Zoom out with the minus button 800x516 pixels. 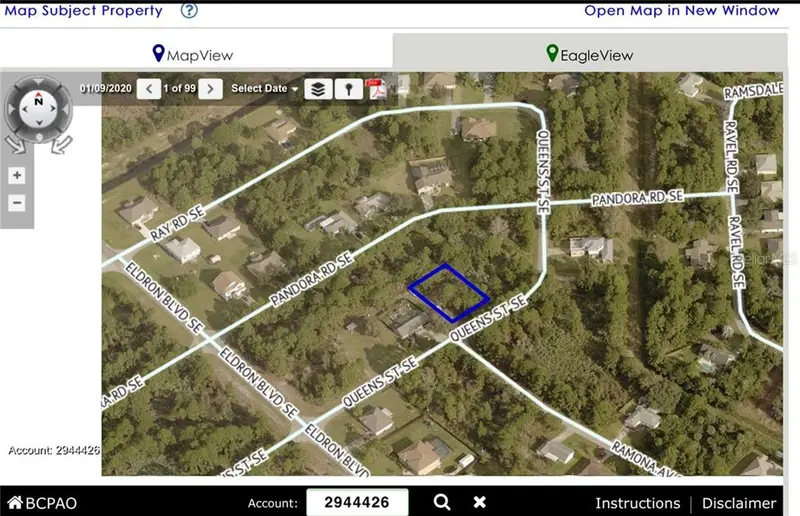pyautogui.click(x=17, y=203)
